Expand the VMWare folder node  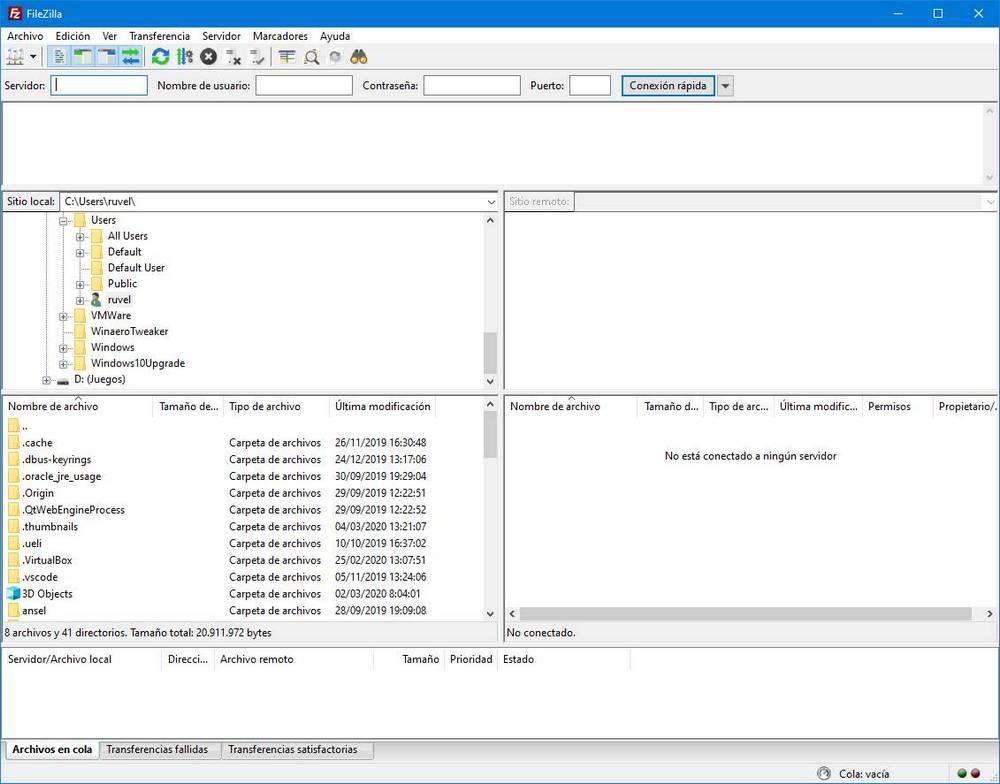coord(63,316)
